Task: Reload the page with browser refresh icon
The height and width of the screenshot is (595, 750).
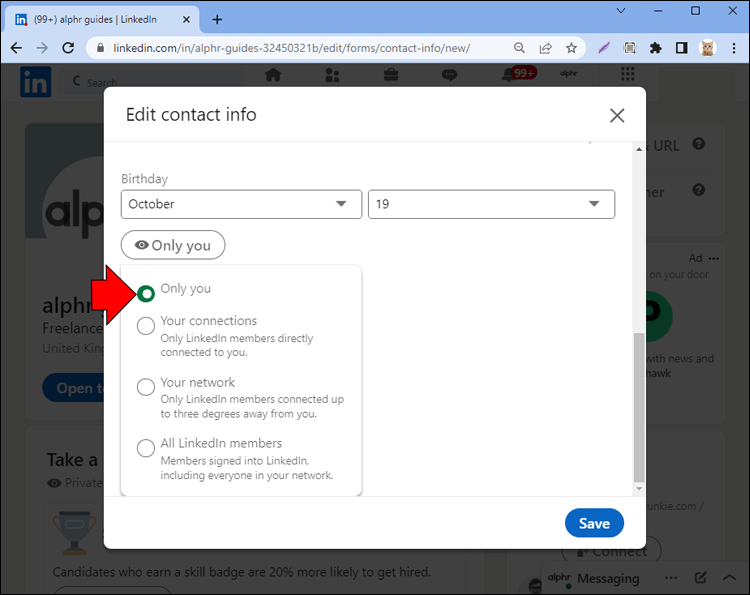Action: click(68, 48)
